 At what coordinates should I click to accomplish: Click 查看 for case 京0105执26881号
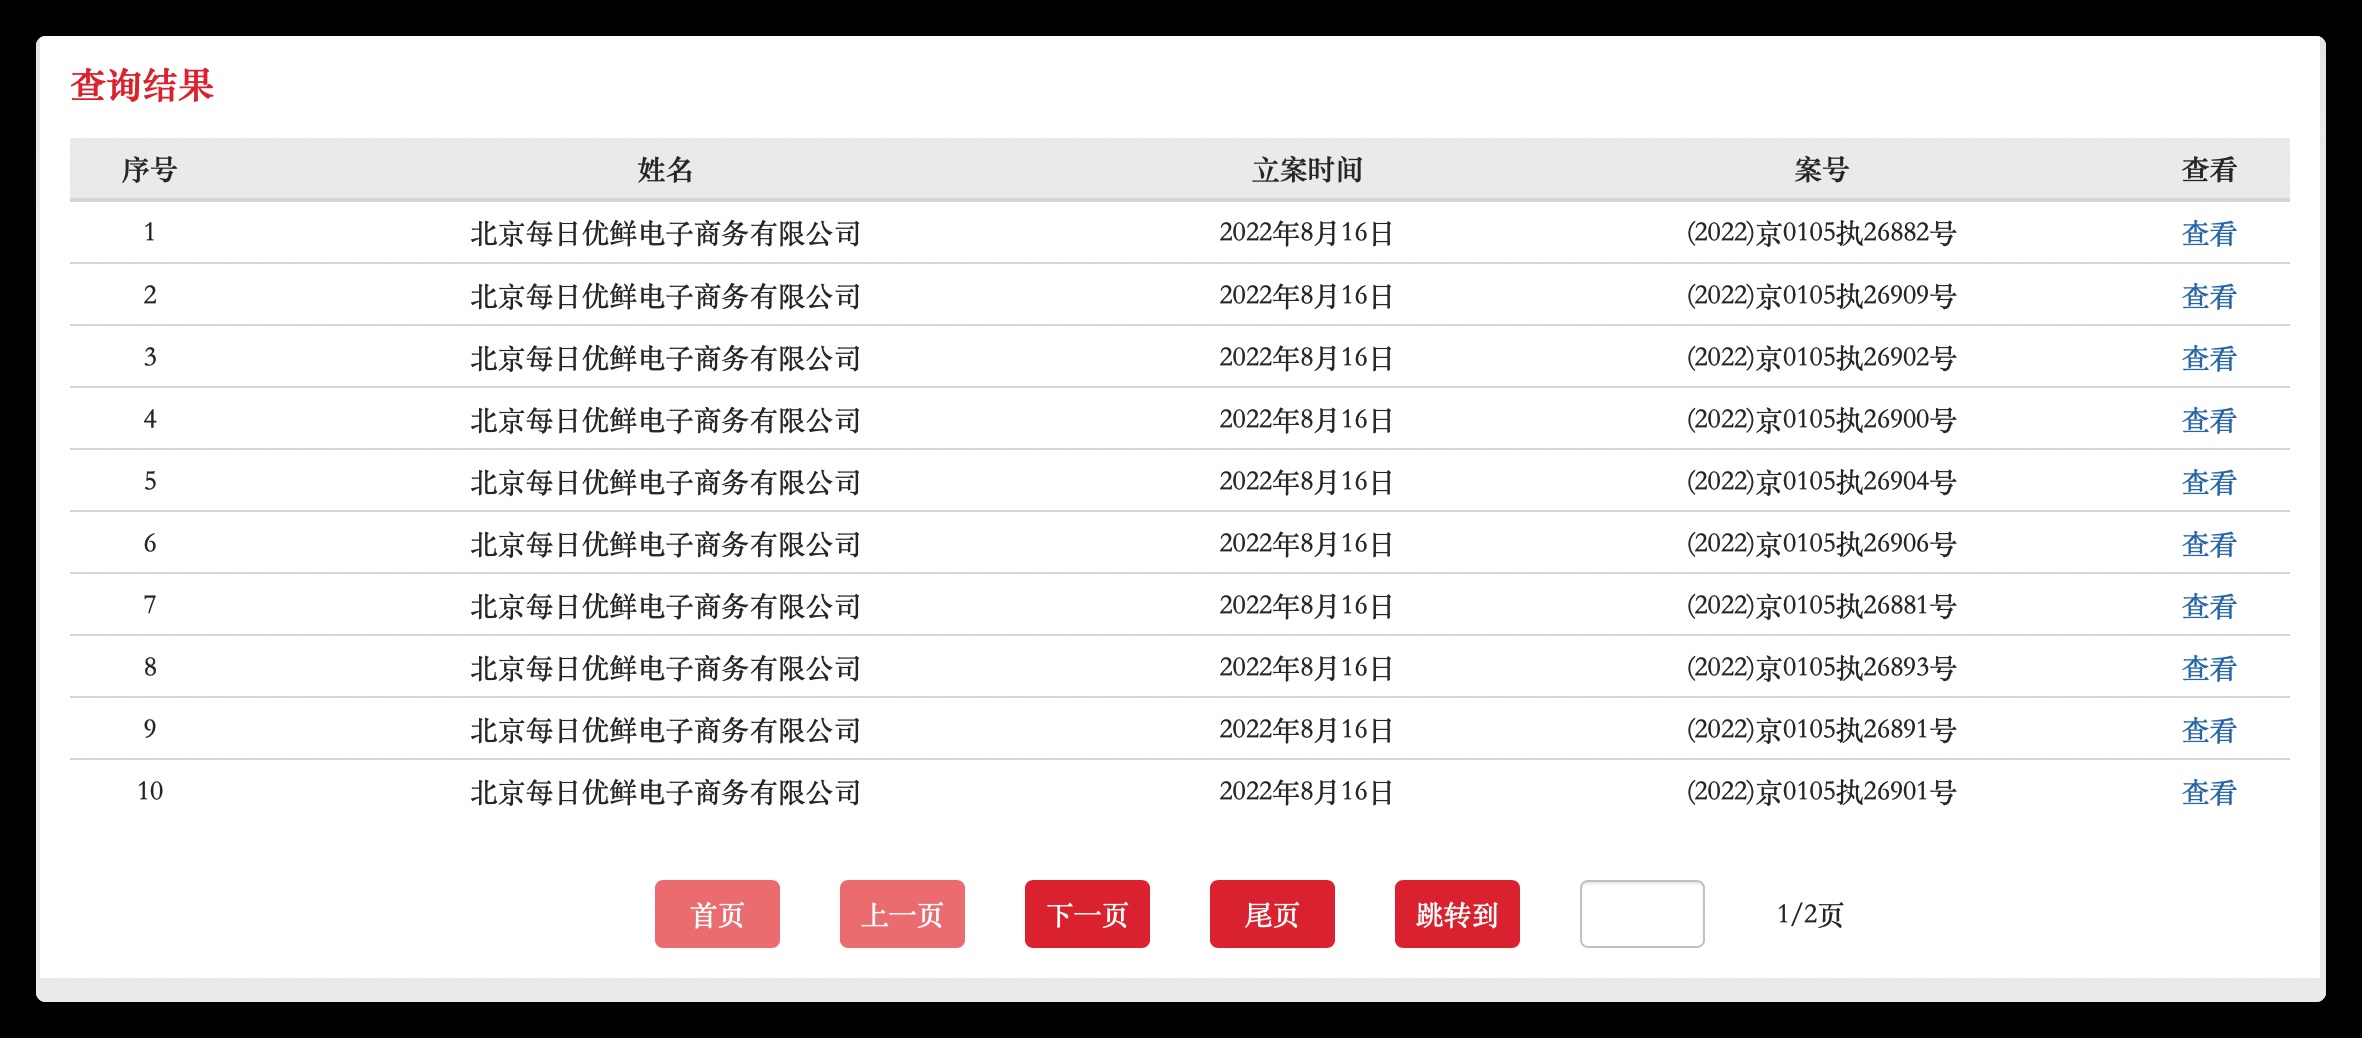2208,606
